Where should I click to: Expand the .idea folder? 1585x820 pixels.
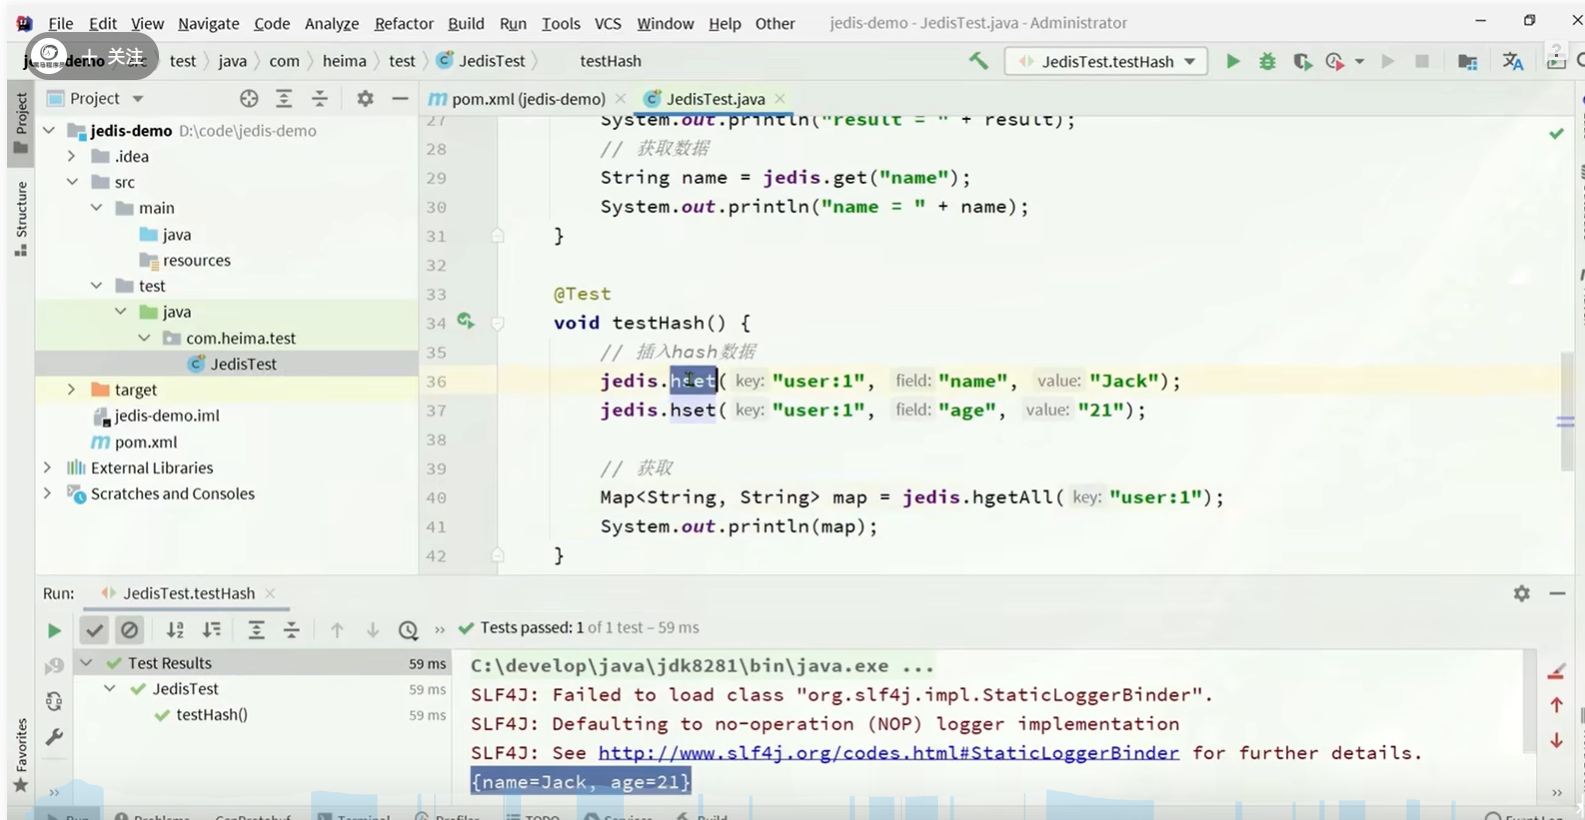tap(72, 156)
